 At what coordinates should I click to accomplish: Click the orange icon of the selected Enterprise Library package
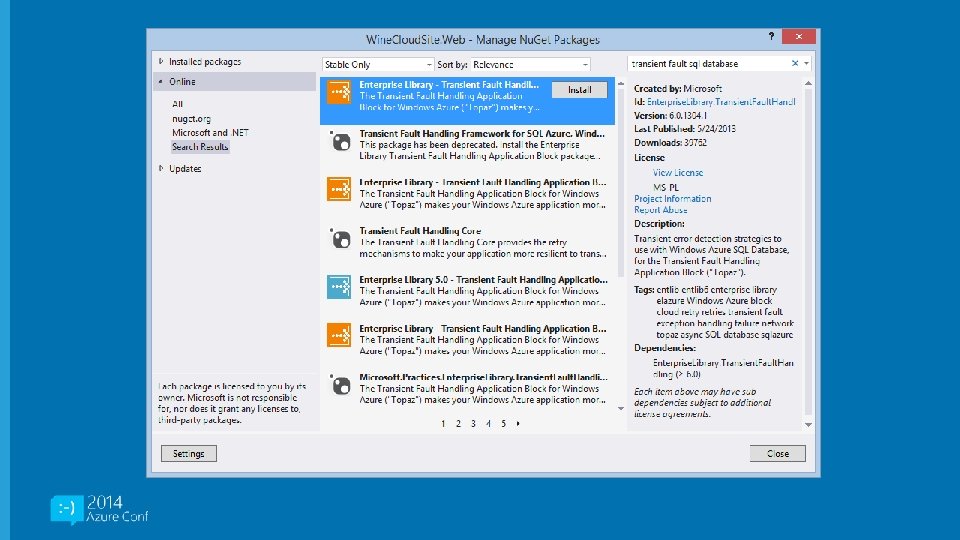(339, 92)
